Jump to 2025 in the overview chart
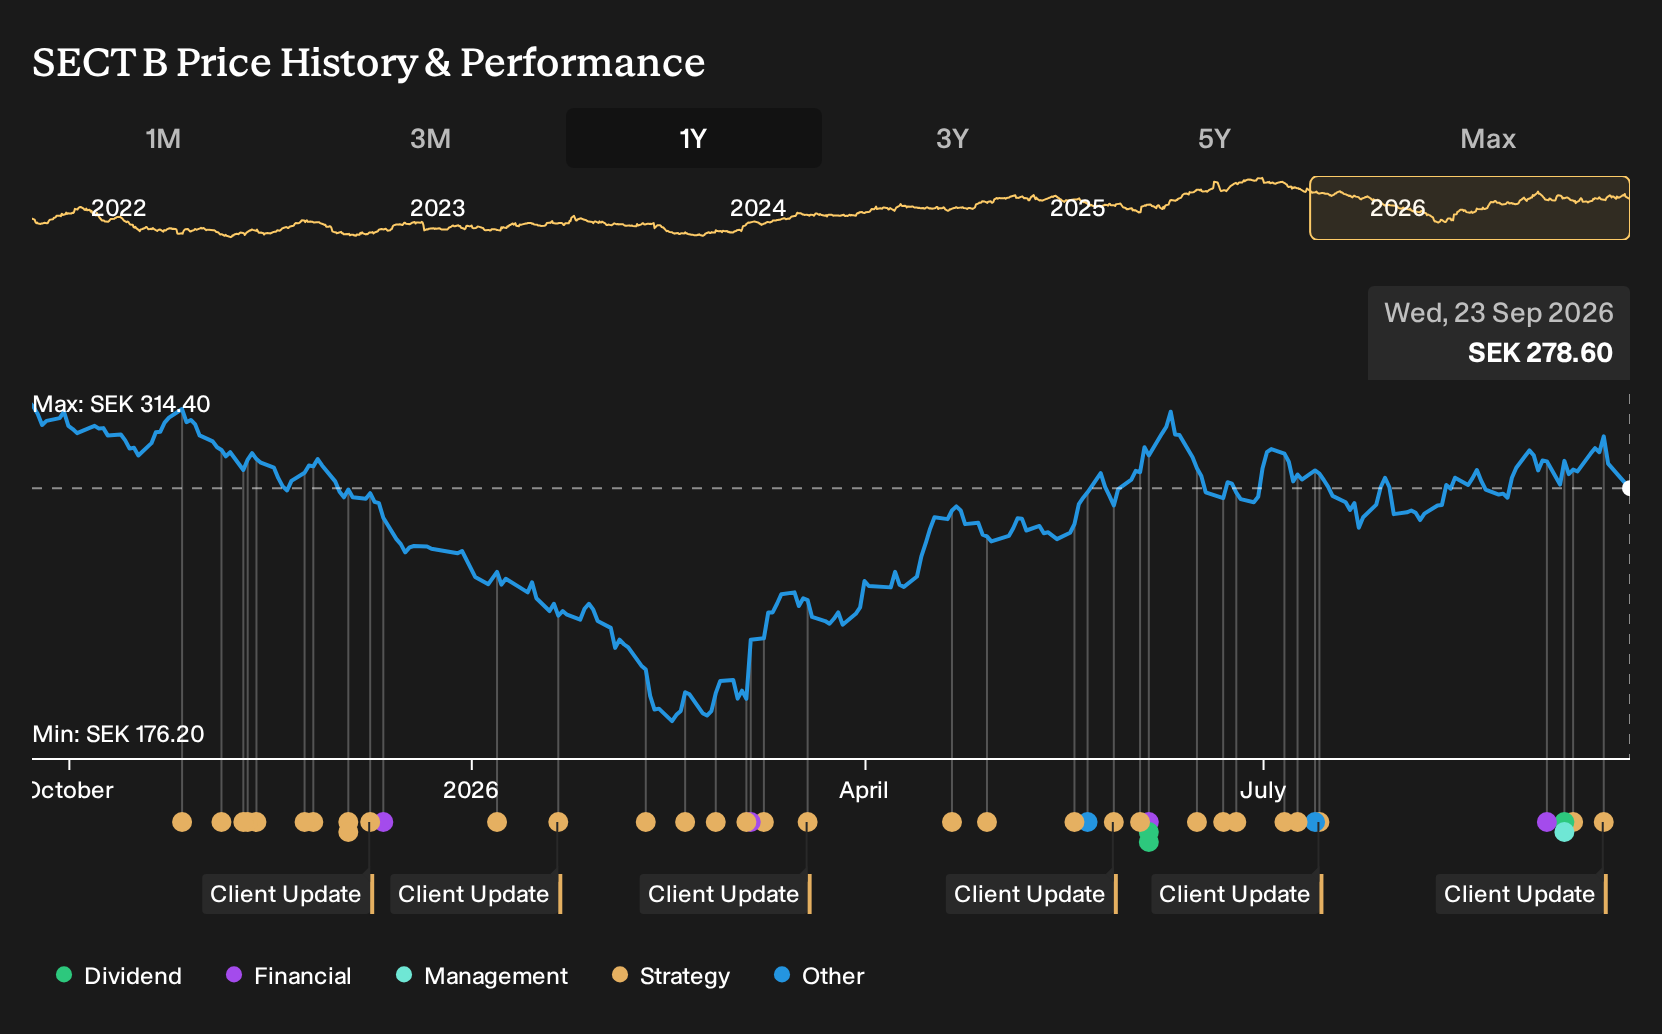The width and height of the screenshot is (1662, 1034). [x=1077, y=208]
